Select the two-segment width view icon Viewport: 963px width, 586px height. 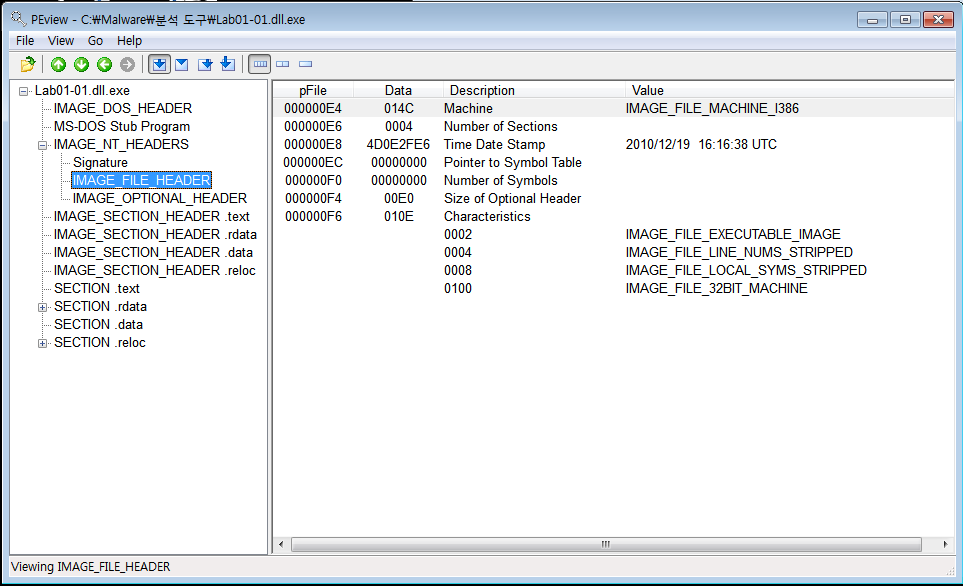pos(283,64)
